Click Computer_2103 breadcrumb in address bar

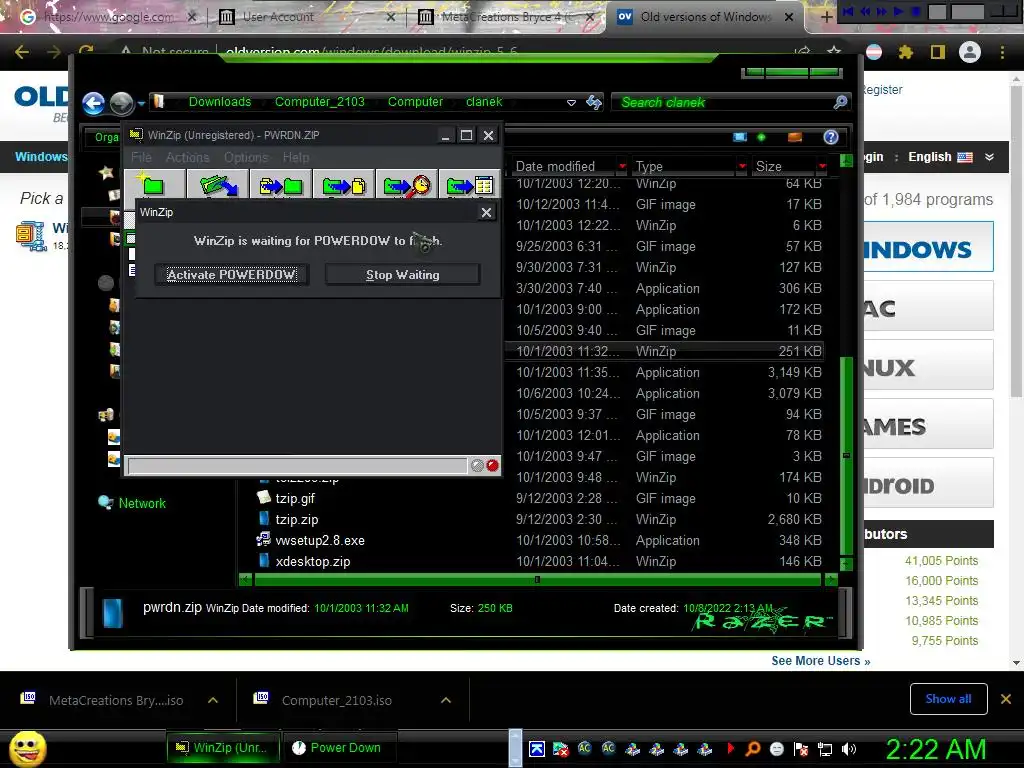[x=319, y=102]
